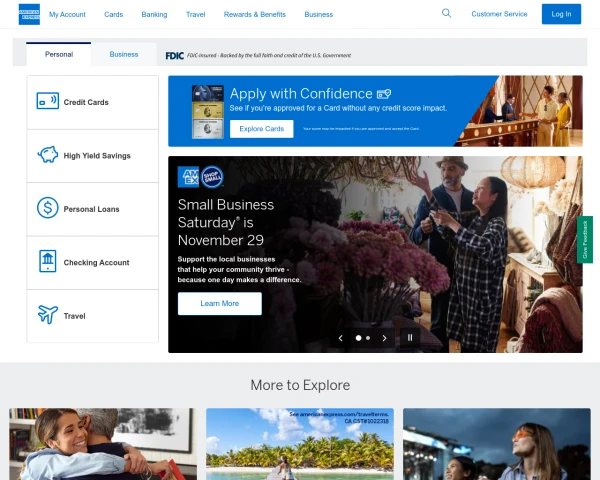Image resolution: width=600 pixels, height=480 pixels.
Task: Open Business menu in top navigation
Action: 319,15
